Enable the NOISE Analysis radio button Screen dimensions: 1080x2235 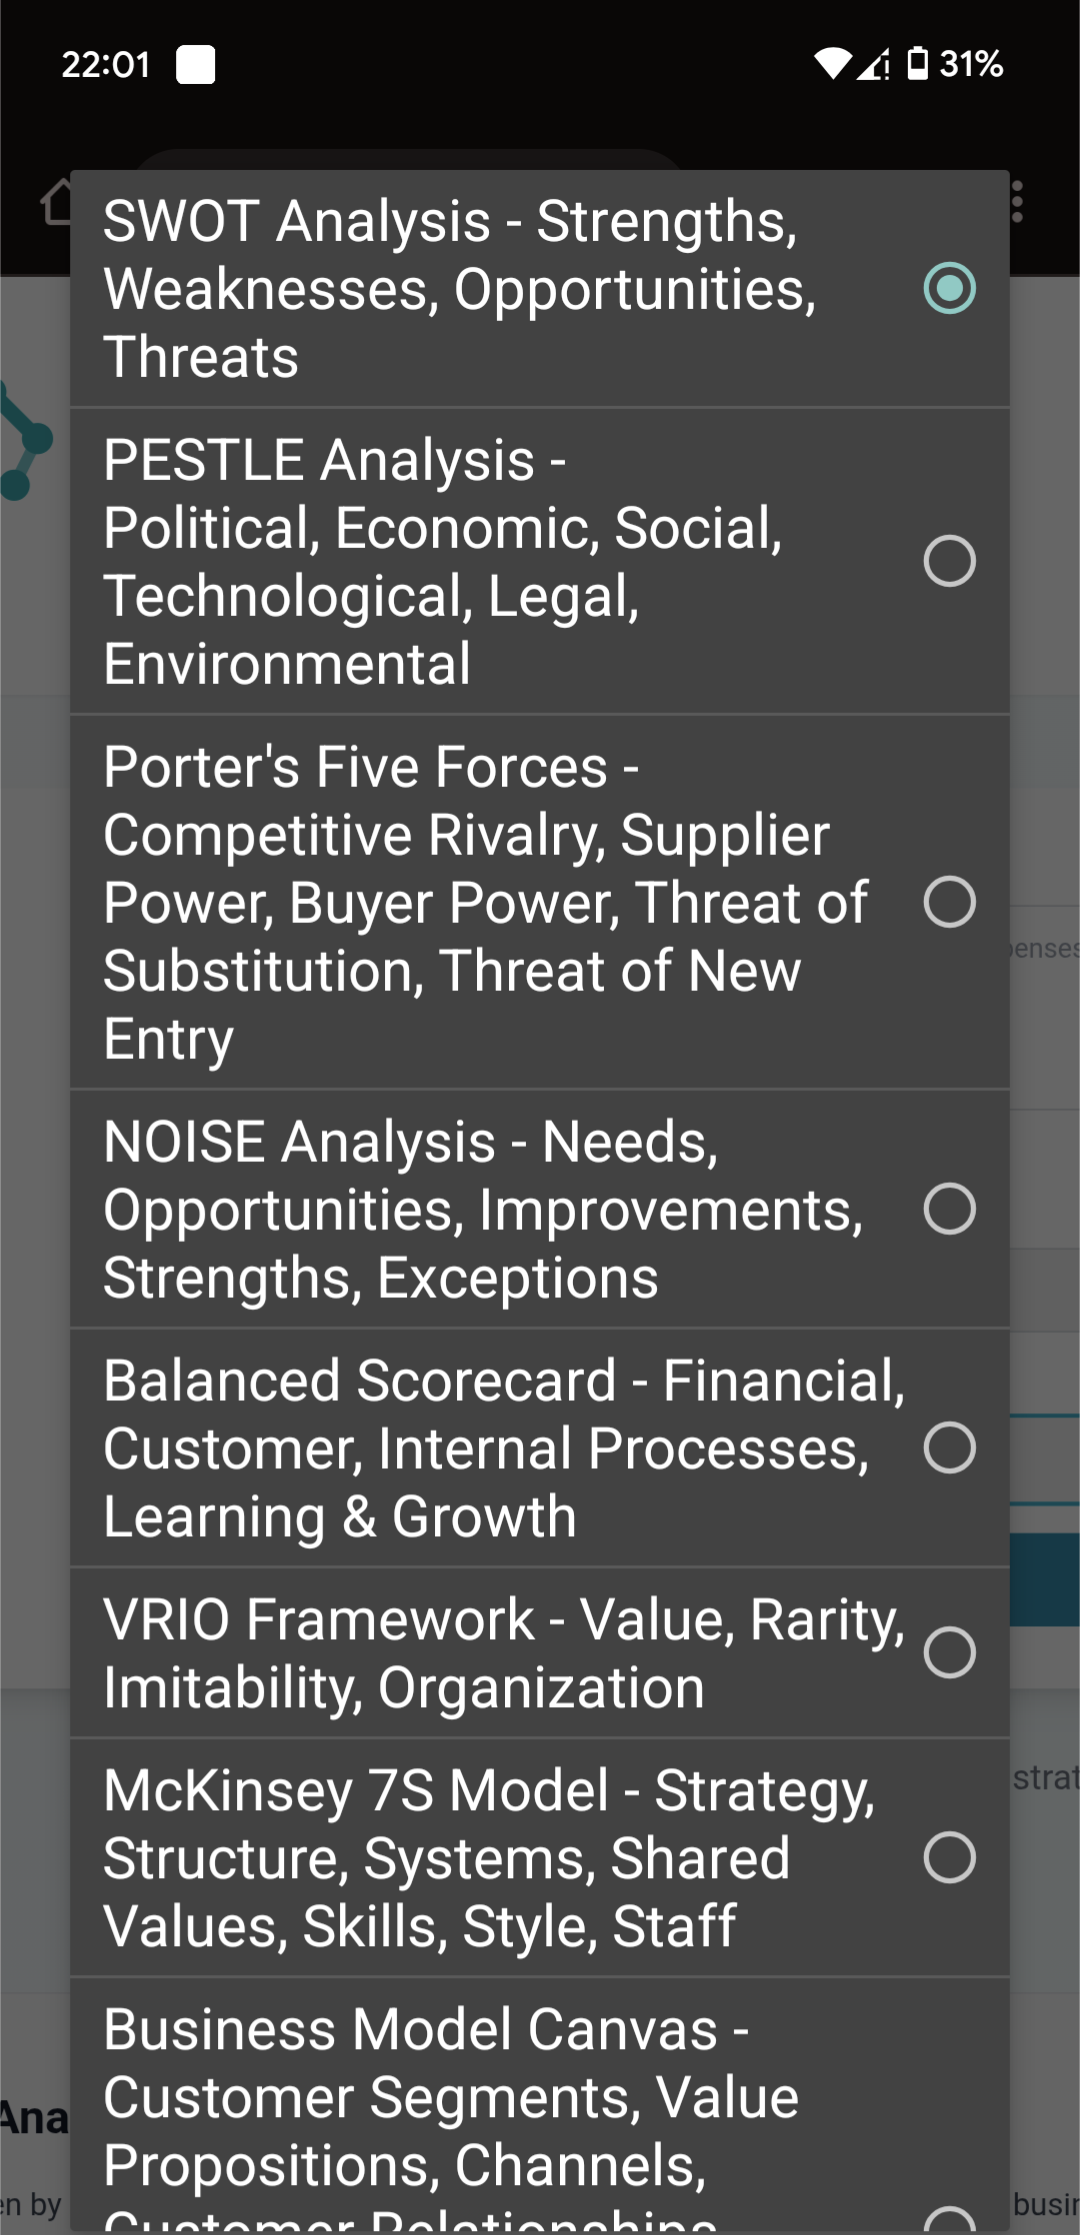[x=951, y=1209]
